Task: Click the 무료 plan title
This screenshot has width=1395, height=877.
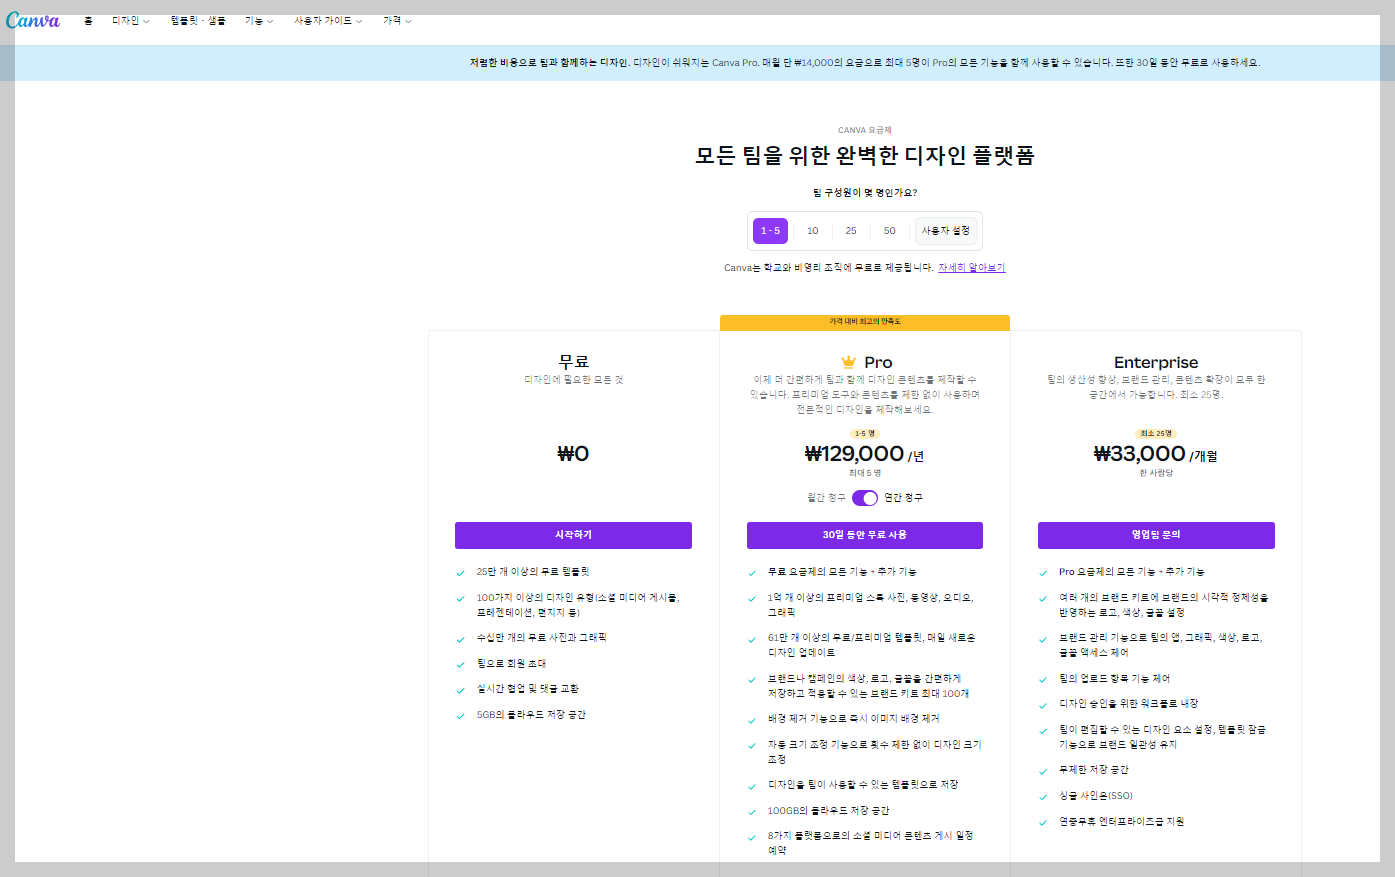Action: tap(573, 362)
